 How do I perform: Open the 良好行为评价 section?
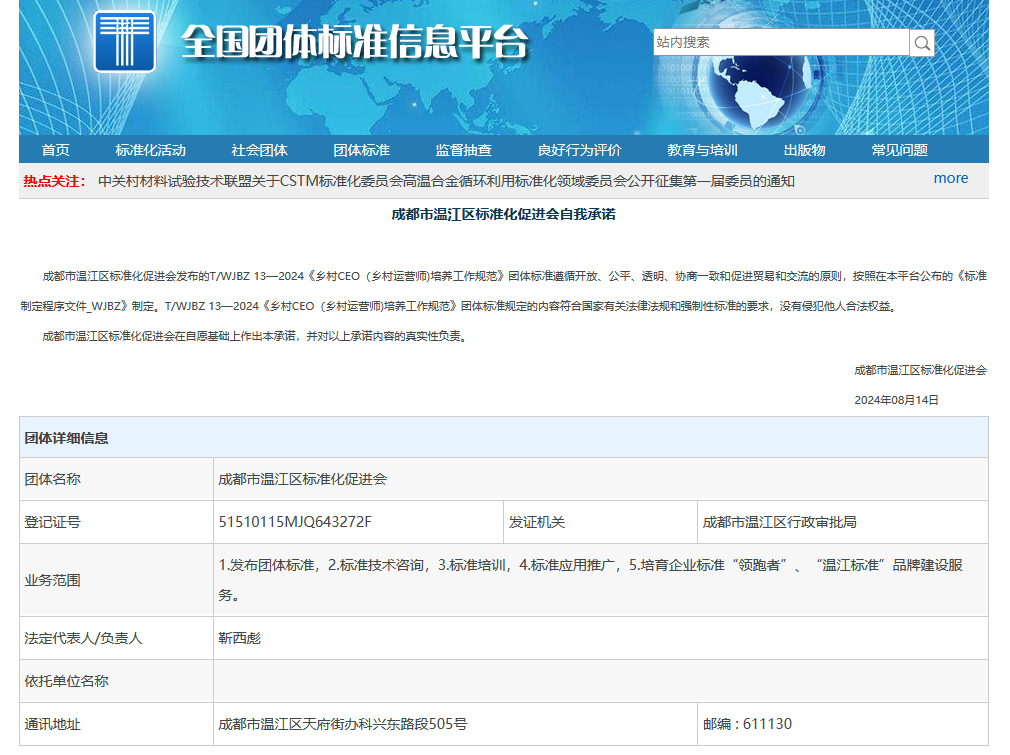click(580, 149)
